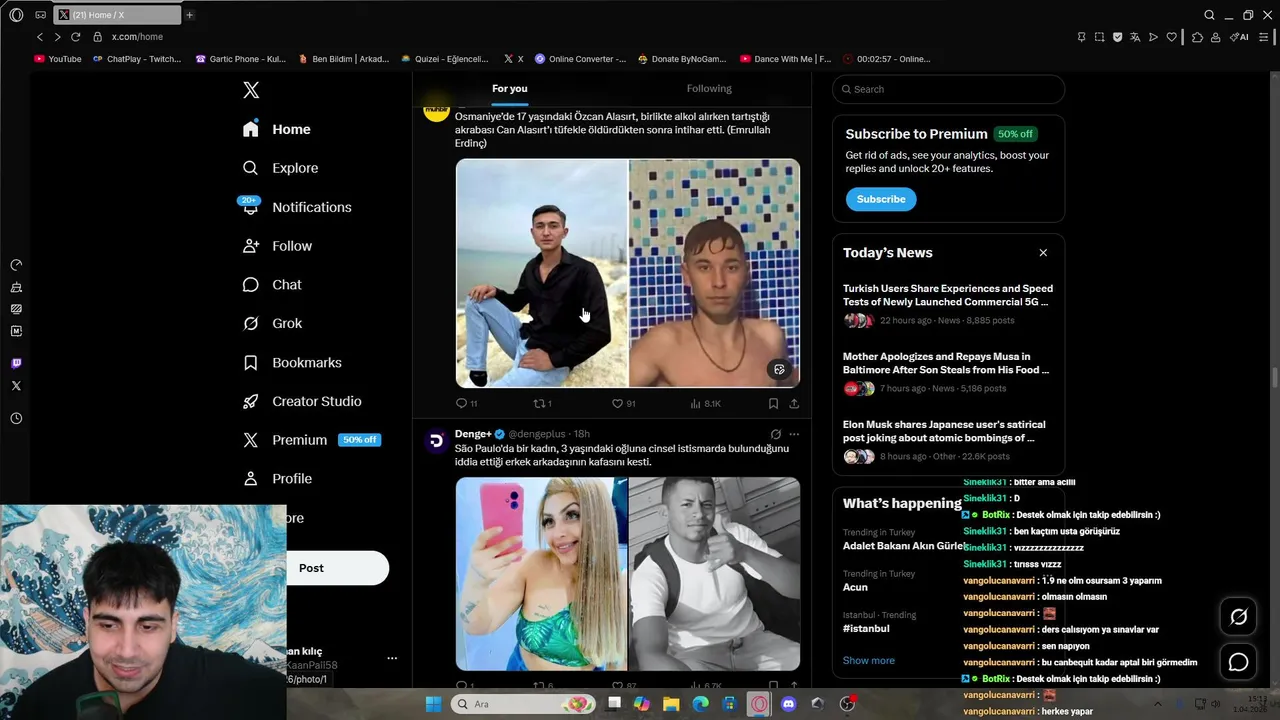Image resolution: width=1280 pixels, height=720 pixels.
Task: Open the image edit icon on the Osmaniye photo
Action: [x=779, y=369]
